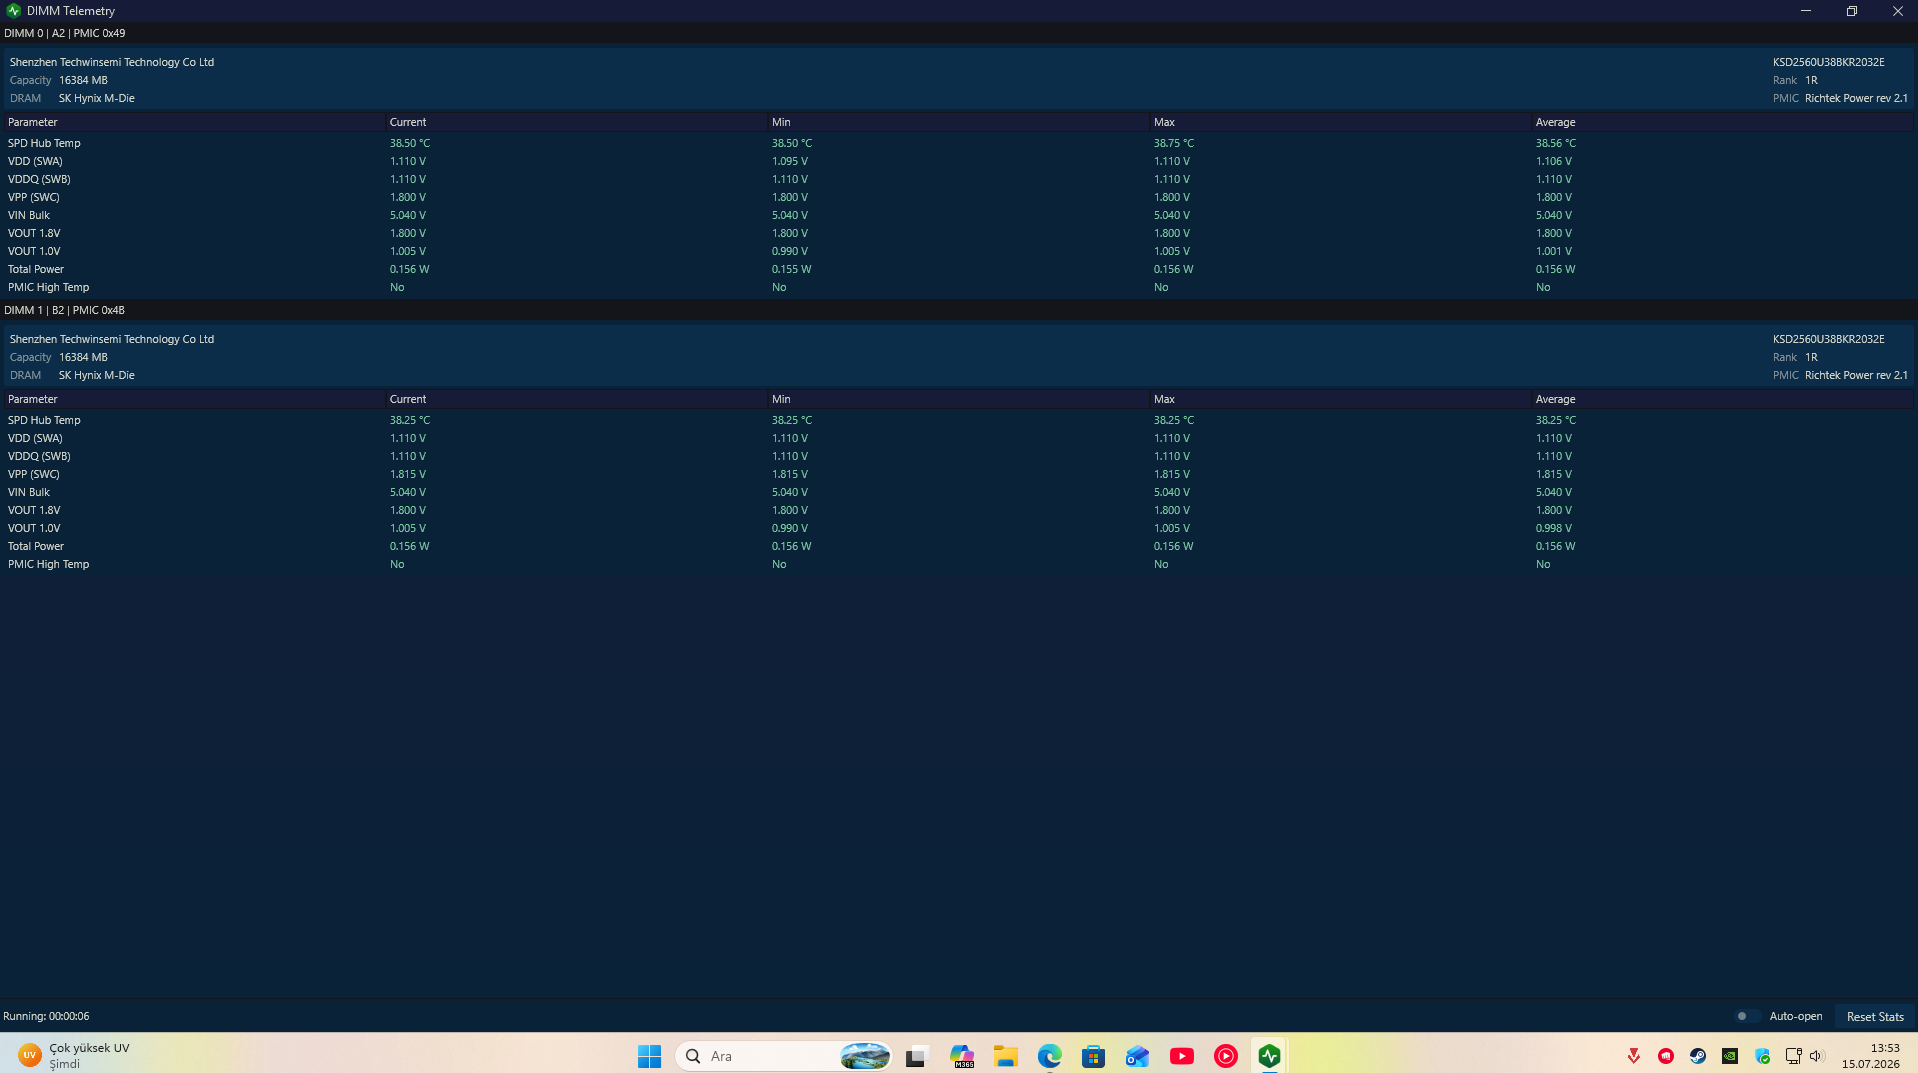The width and height of the screenshot is (1918, 1073).
Task: Open the UV weather widget on taskbar
Action: pos(75,1056)
